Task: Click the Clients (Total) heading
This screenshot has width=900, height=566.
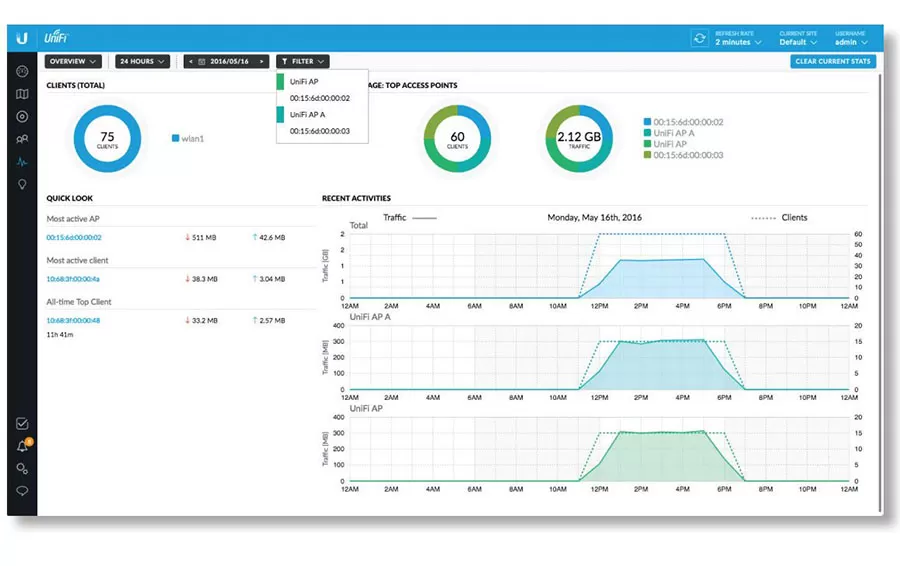Action: 75,85
